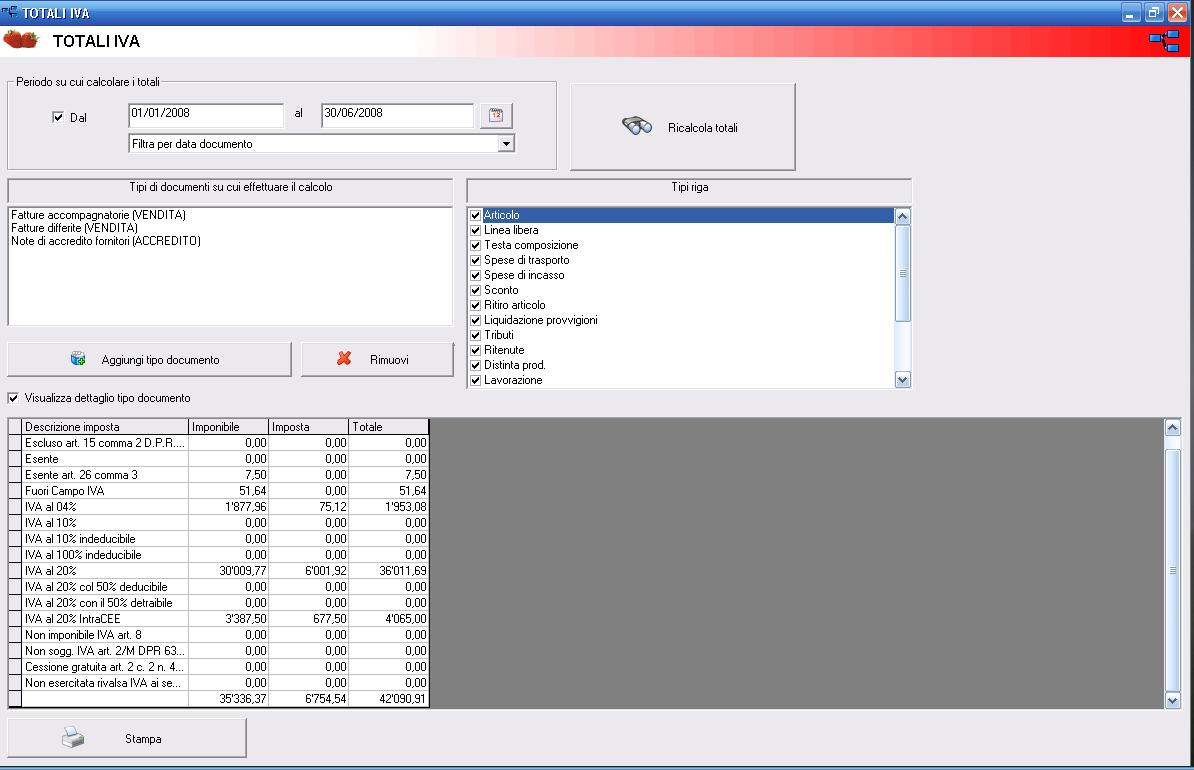This screenshot has width=1194, height=770.
Task: Select the Fuori Campo IVA row
Action: click(x=105, y=490)
